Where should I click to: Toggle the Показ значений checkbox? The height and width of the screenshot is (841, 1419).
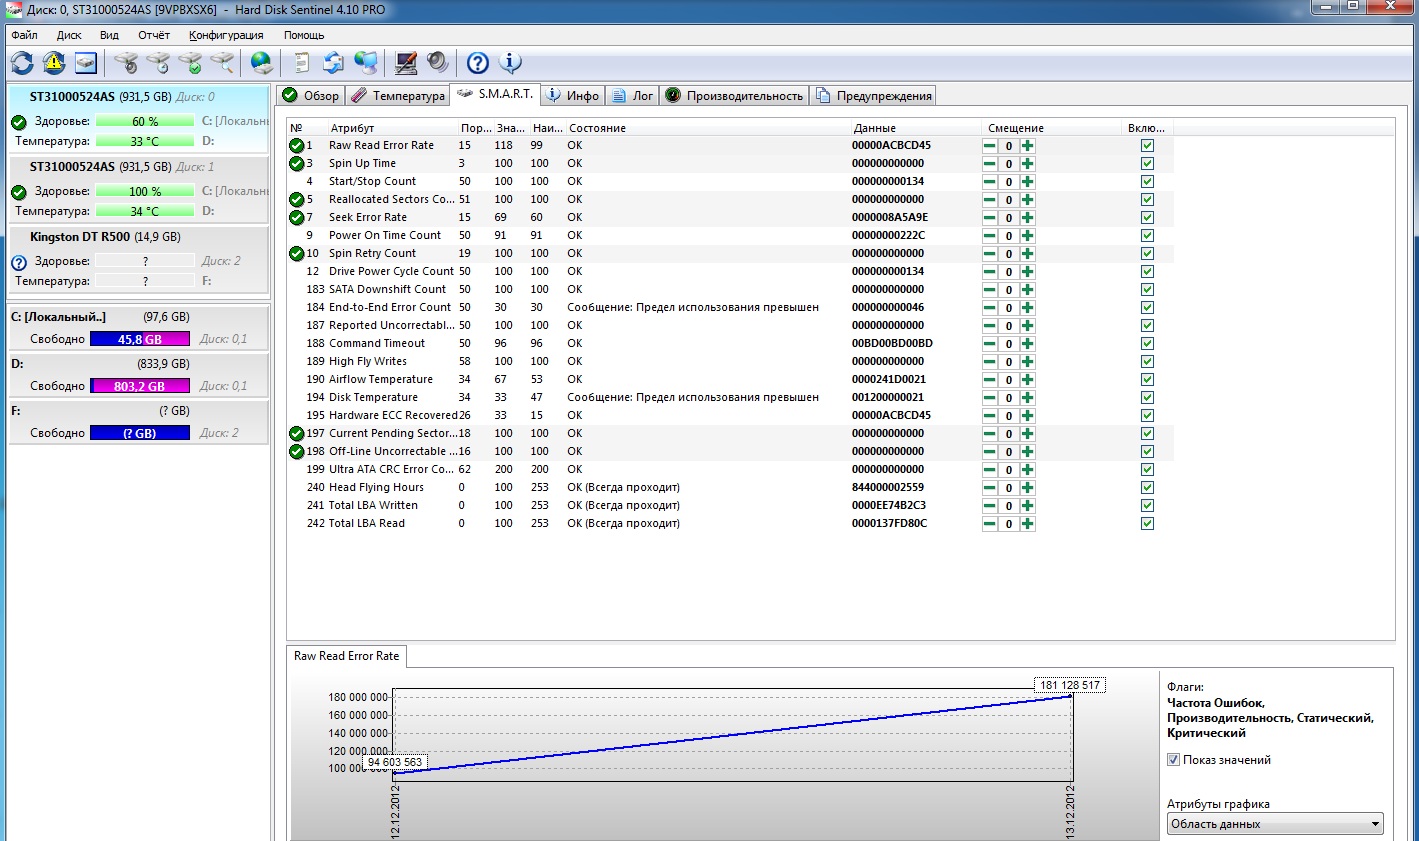click(x=1174, y=760)
